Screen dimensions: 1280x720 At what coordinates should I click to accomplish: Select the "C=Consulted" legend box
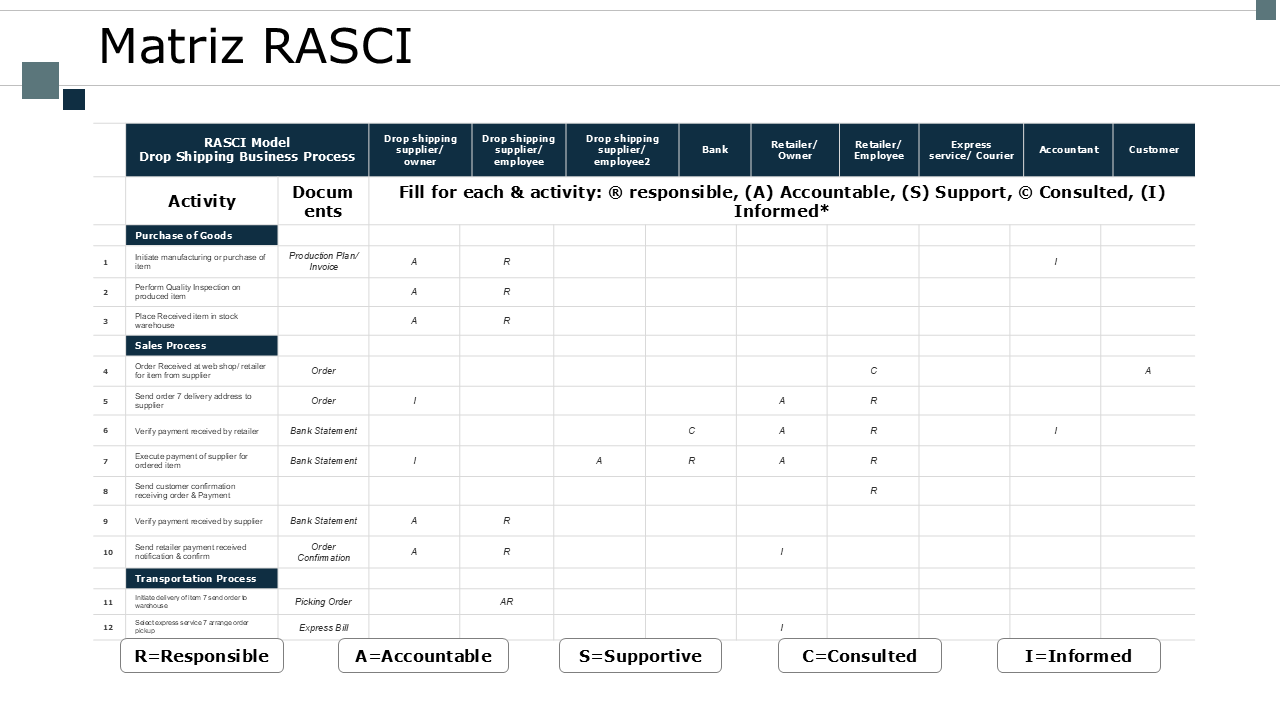[860, 656]
